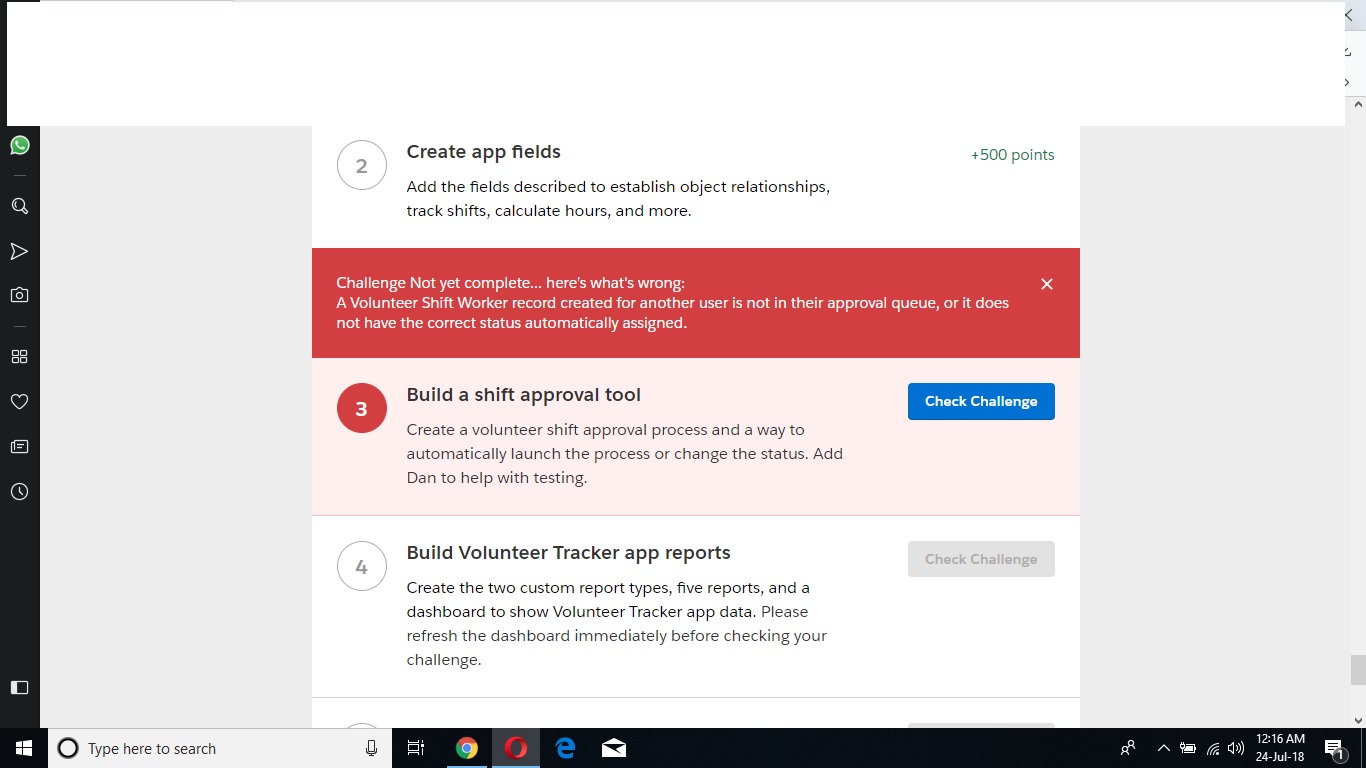Click the scrollbar down arrow

point(1357,721)
